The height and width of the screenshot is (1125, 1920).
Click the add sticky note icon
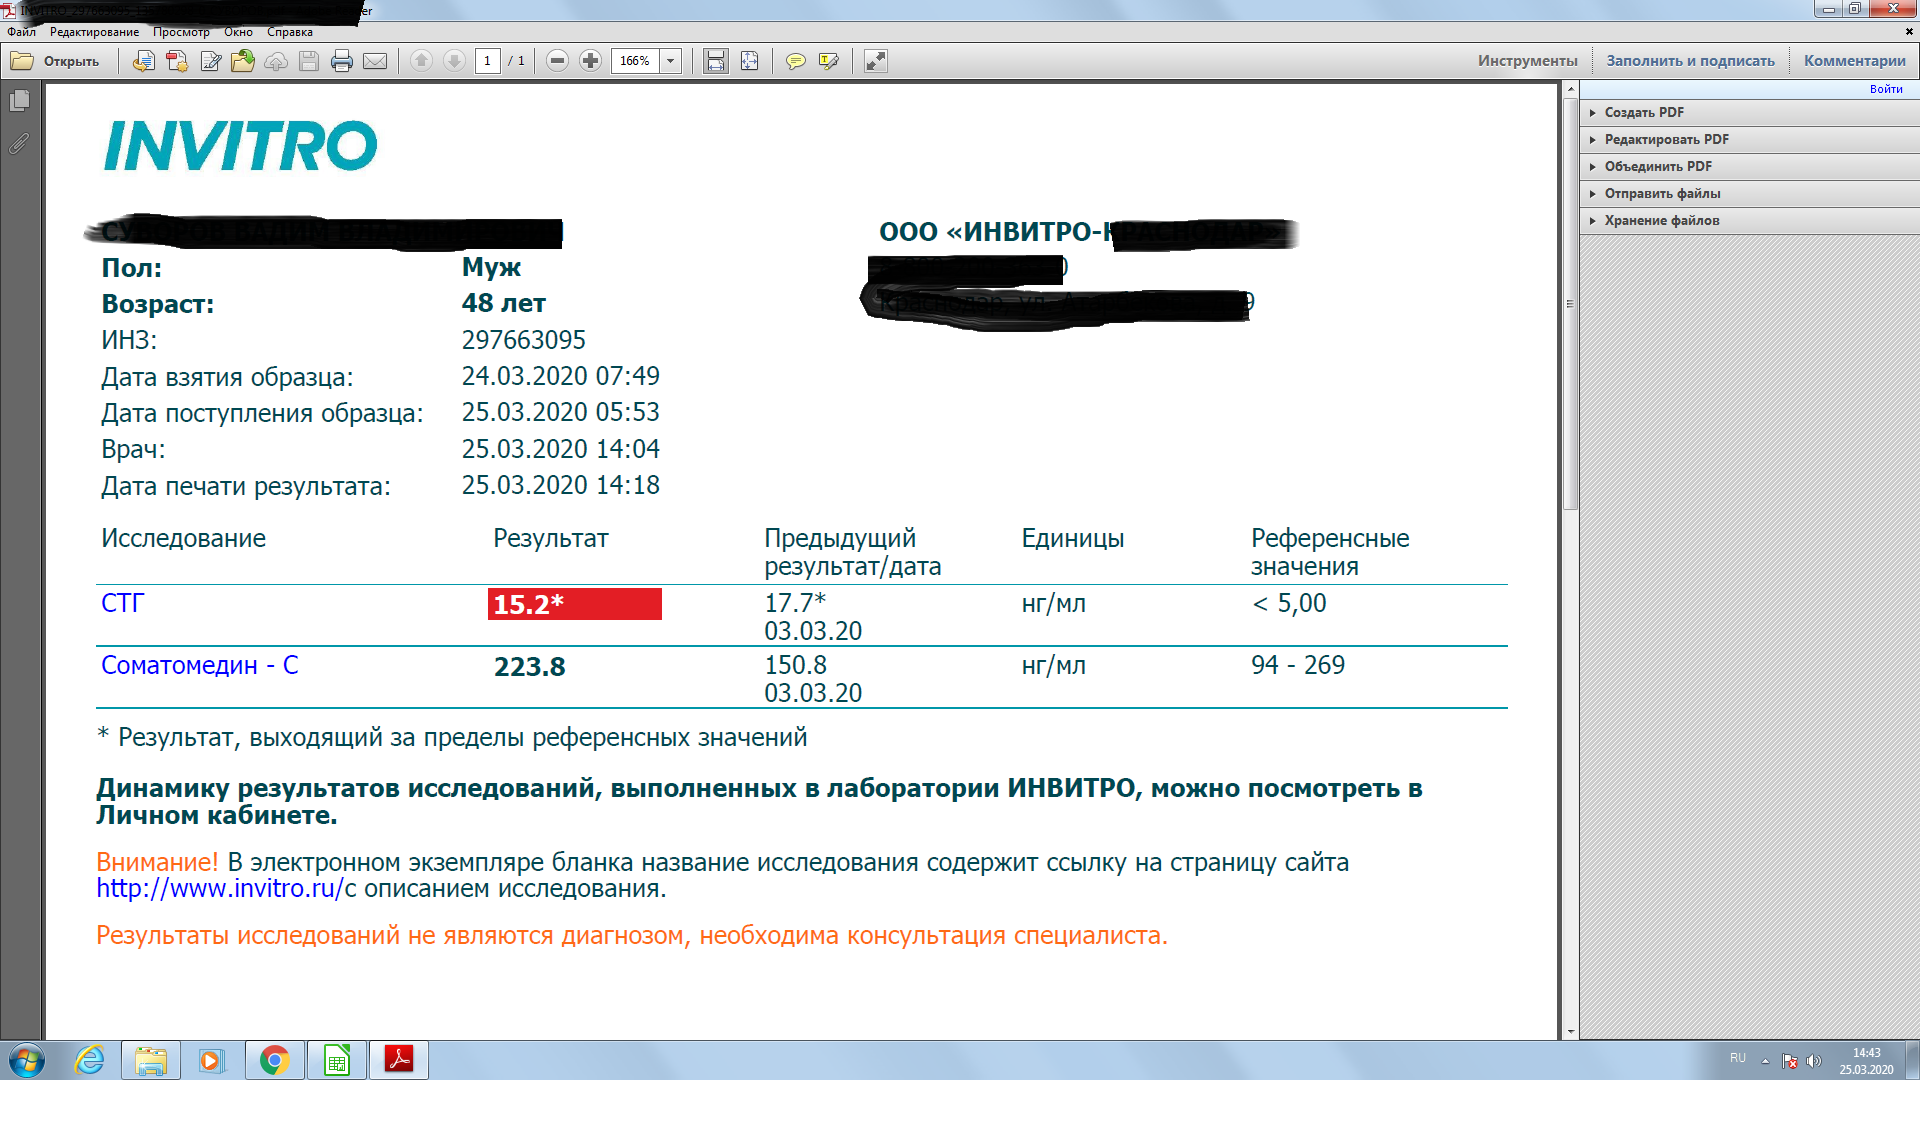coord(795,61)
